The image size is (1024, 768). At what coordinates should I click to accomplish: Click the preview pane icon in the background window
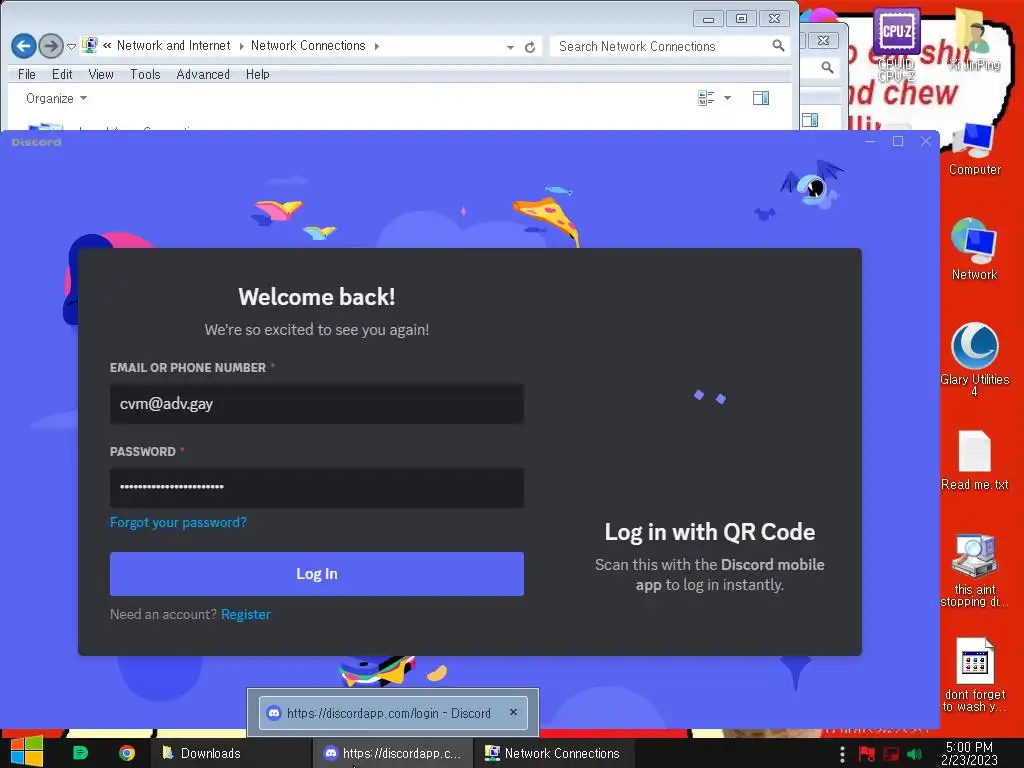[x=810, y=120]
